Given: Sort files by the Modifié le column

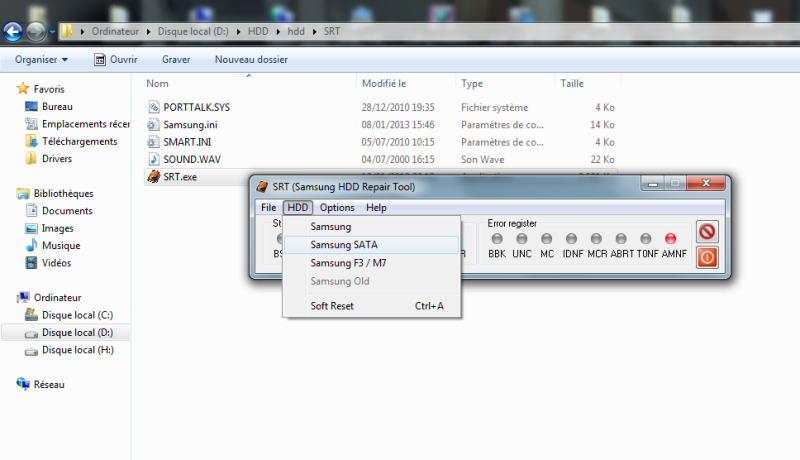Looking at the screenshot, I should [x=384, y=84].
